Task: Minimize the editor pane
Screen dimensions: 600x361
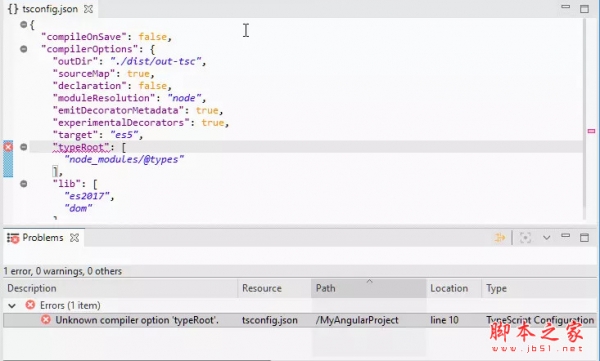Action: pyautogui.click(x=566, y=7)
